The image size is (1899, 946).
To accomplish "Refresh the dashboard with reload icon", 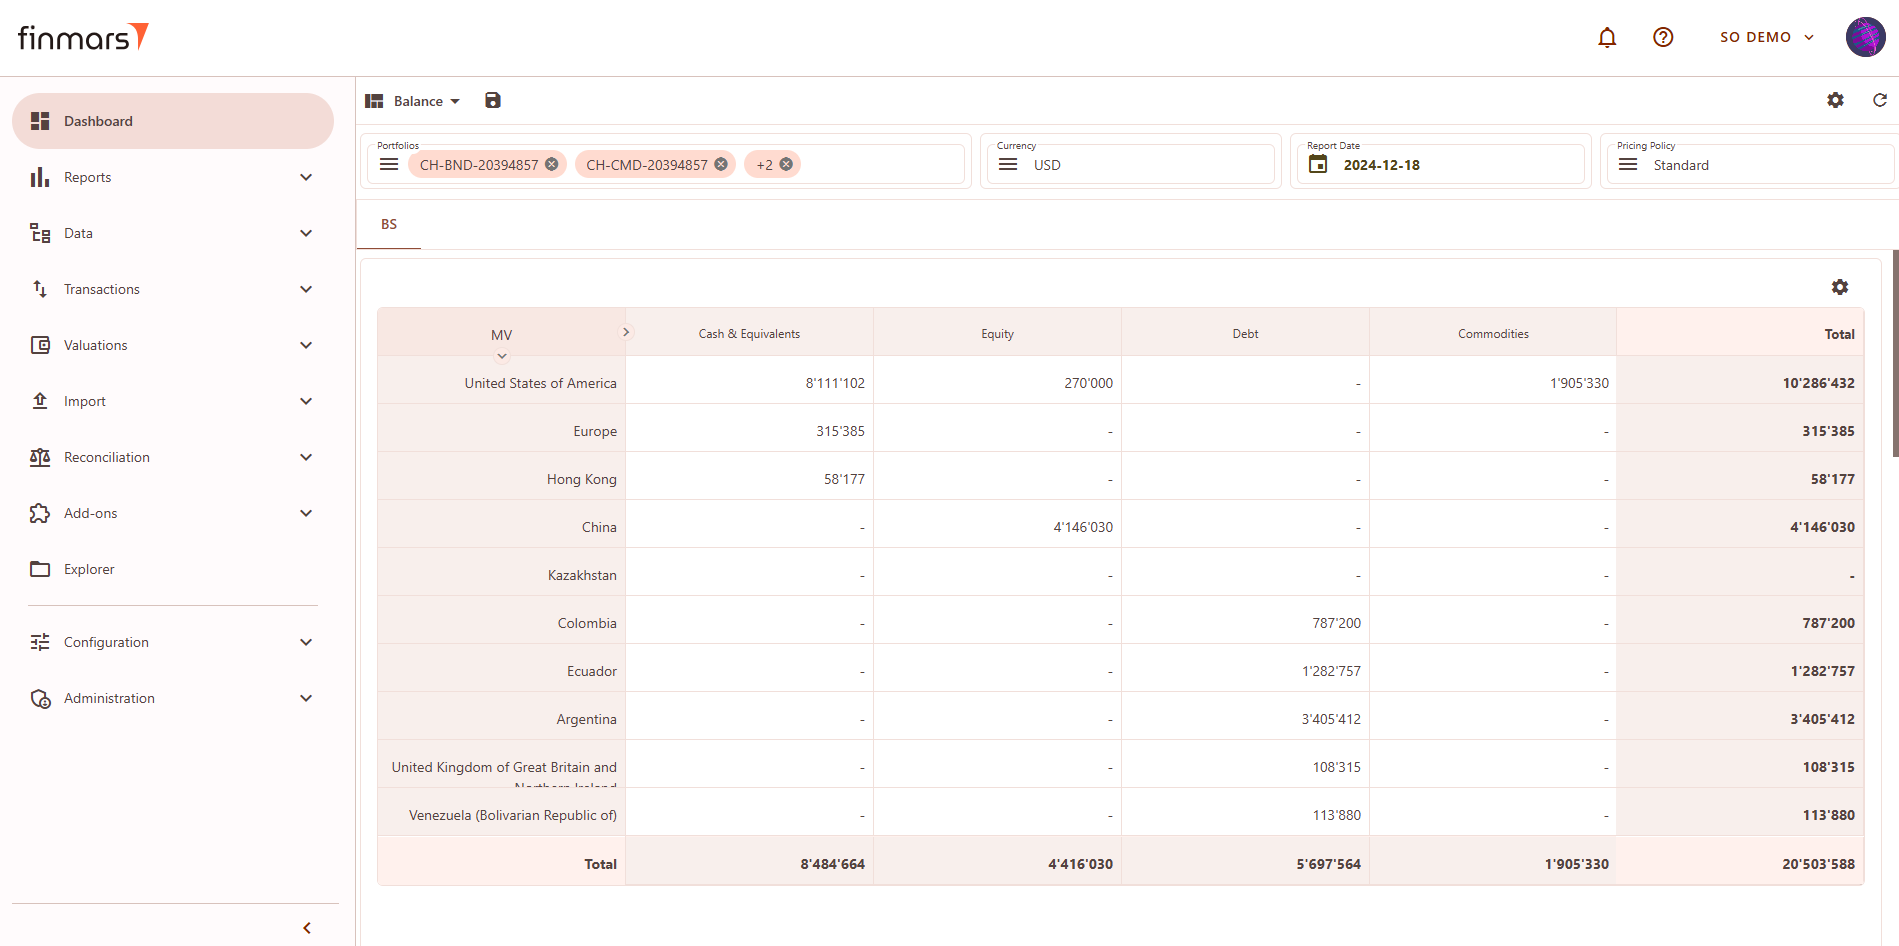I will 1879,100.
